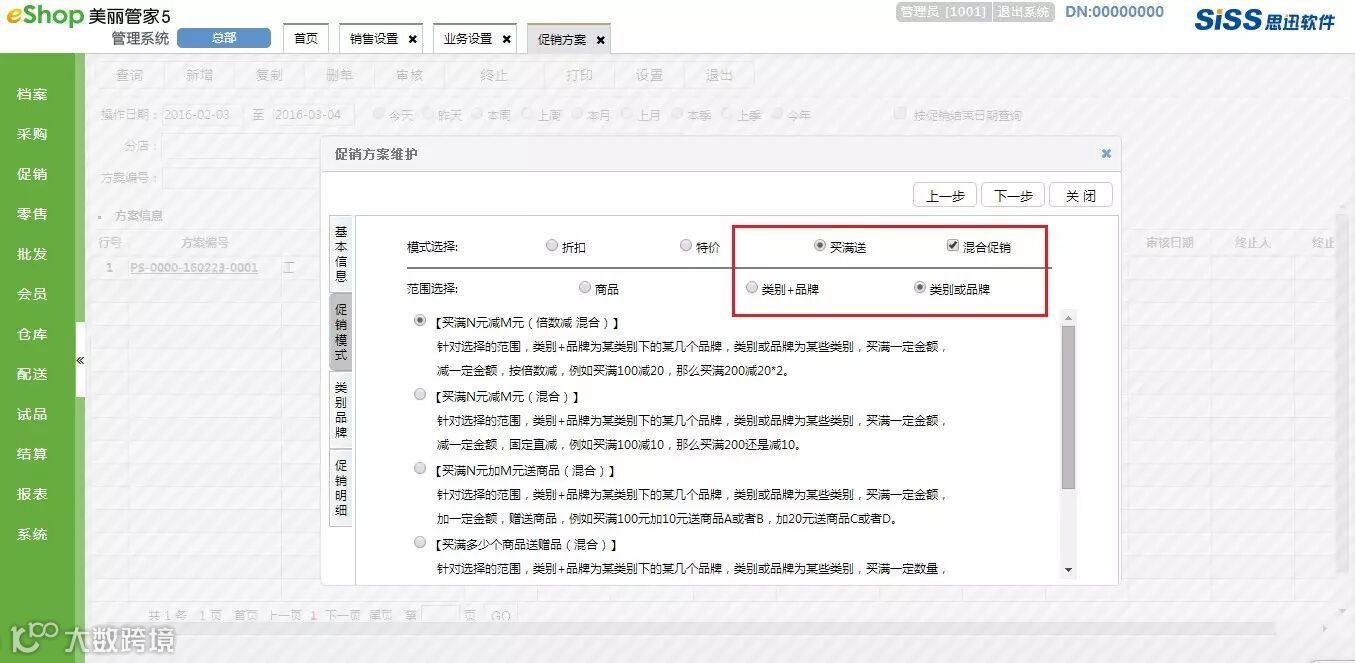Click the 查询 toolbar button
Image resolution: width=1355 pixels, height=663 pixels.
(x=129, y=75)
